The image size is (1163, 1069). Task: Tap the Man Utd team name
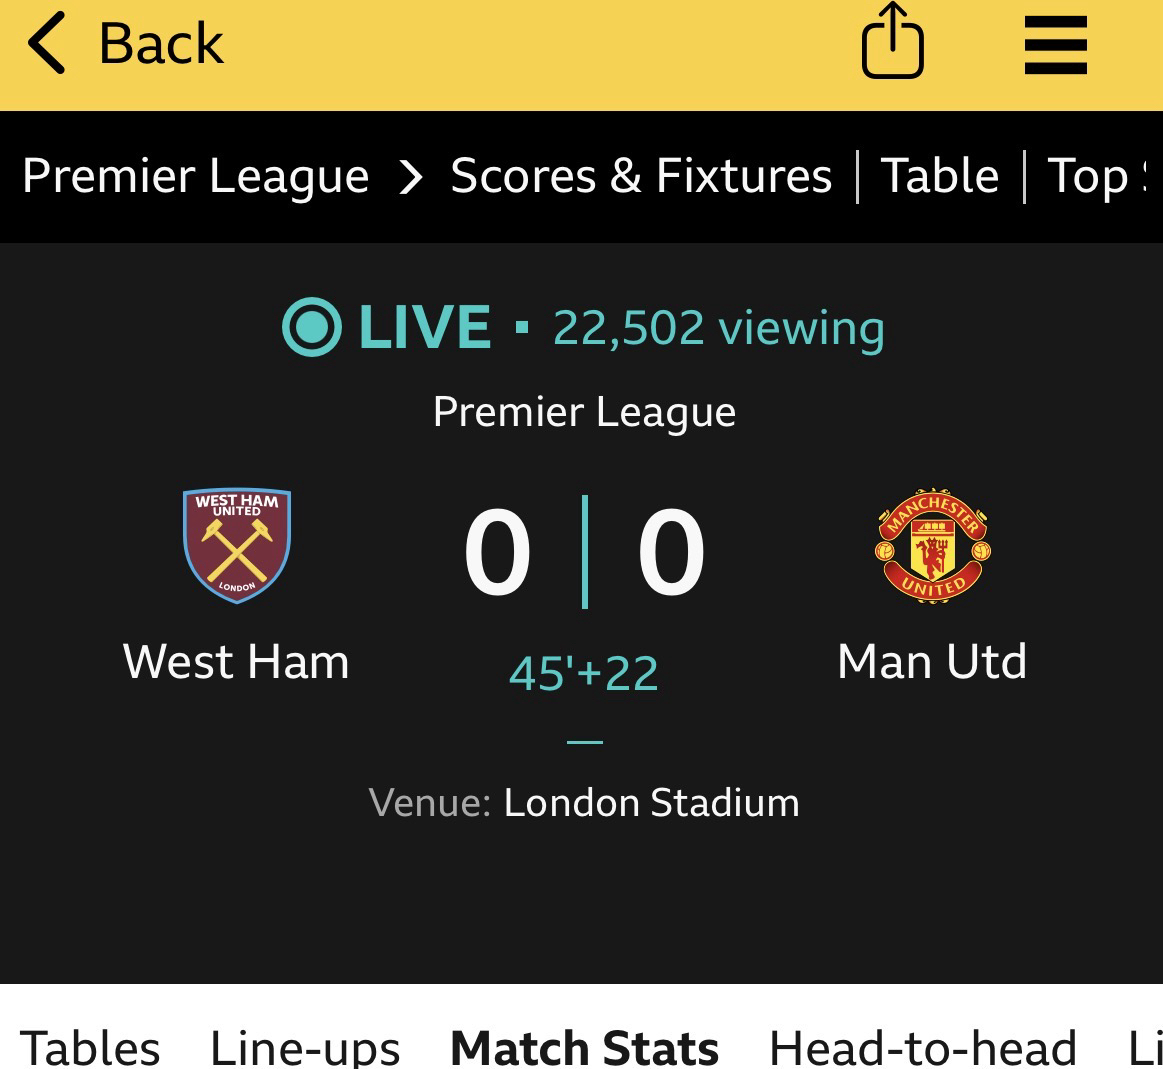[x=932, y=662]
